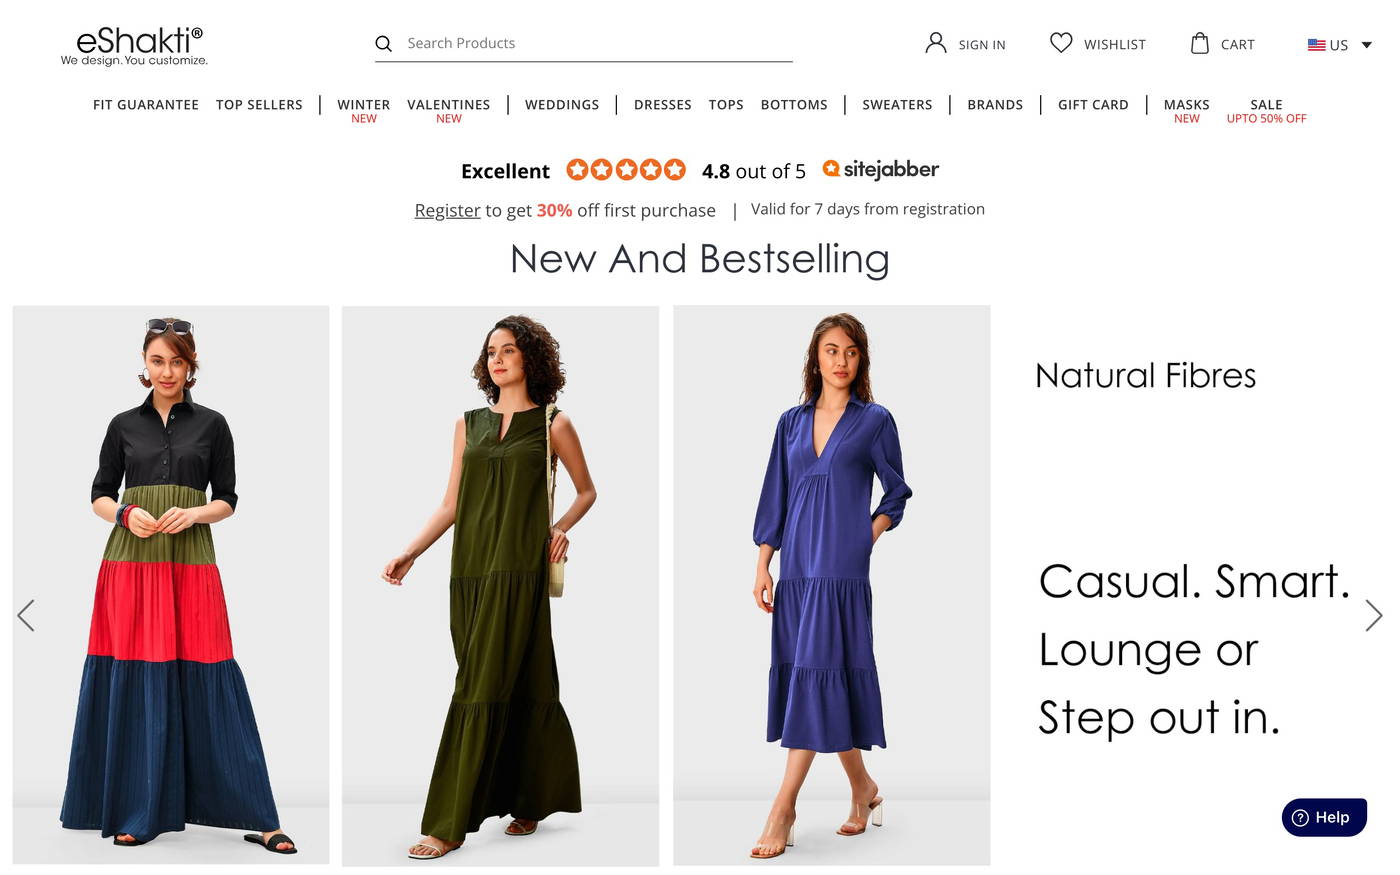Select the VALENTINES NEW category
The height and width of the screenshot is (875, 1400).
[449, 110]
